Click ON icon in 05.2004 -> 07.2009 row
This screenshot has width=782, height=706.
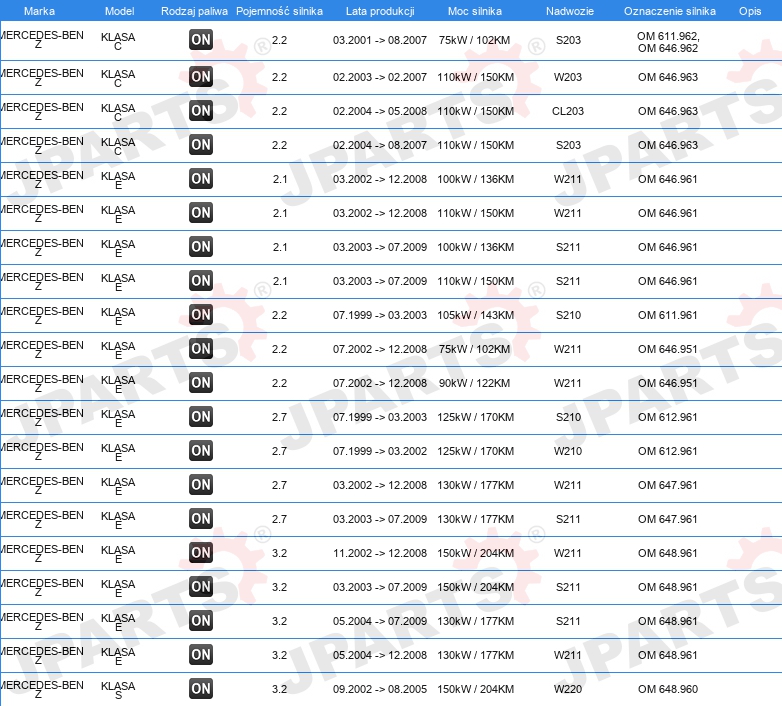coord(201,621)
